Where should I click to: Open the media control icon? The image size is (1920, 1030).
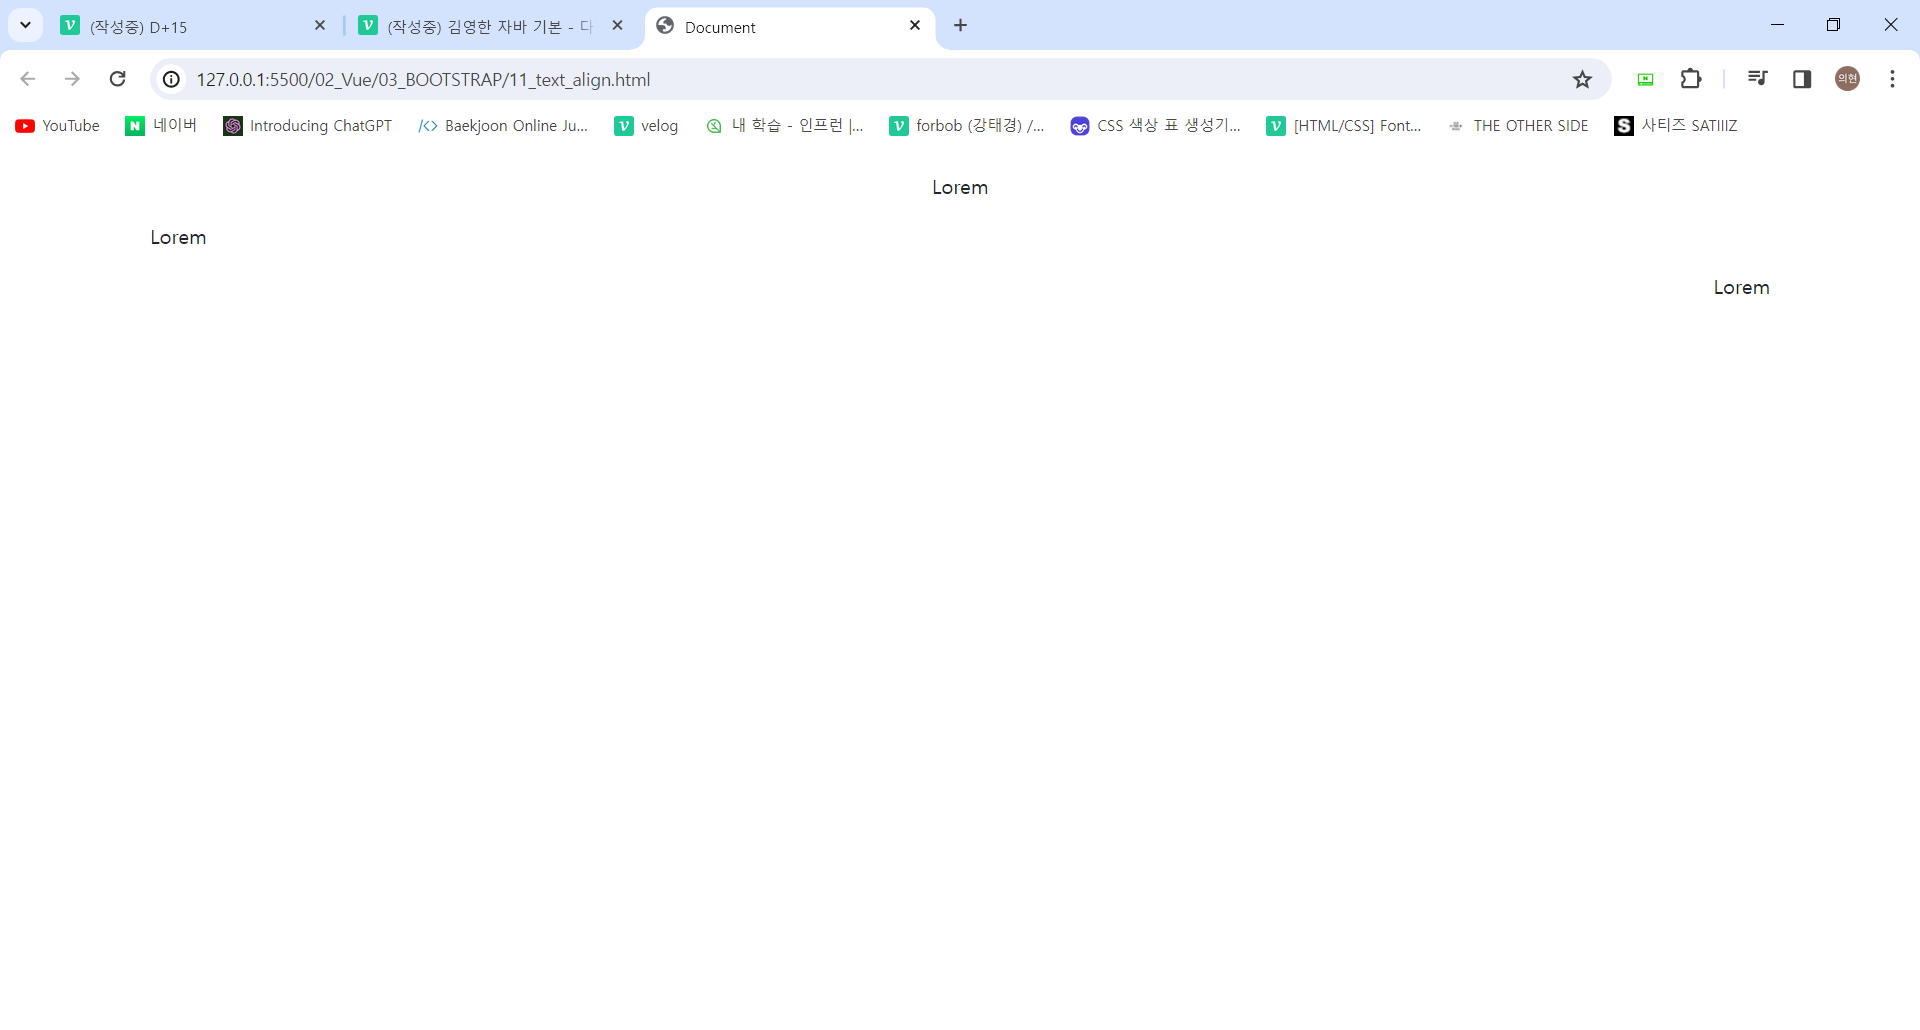click(1757, 79)
